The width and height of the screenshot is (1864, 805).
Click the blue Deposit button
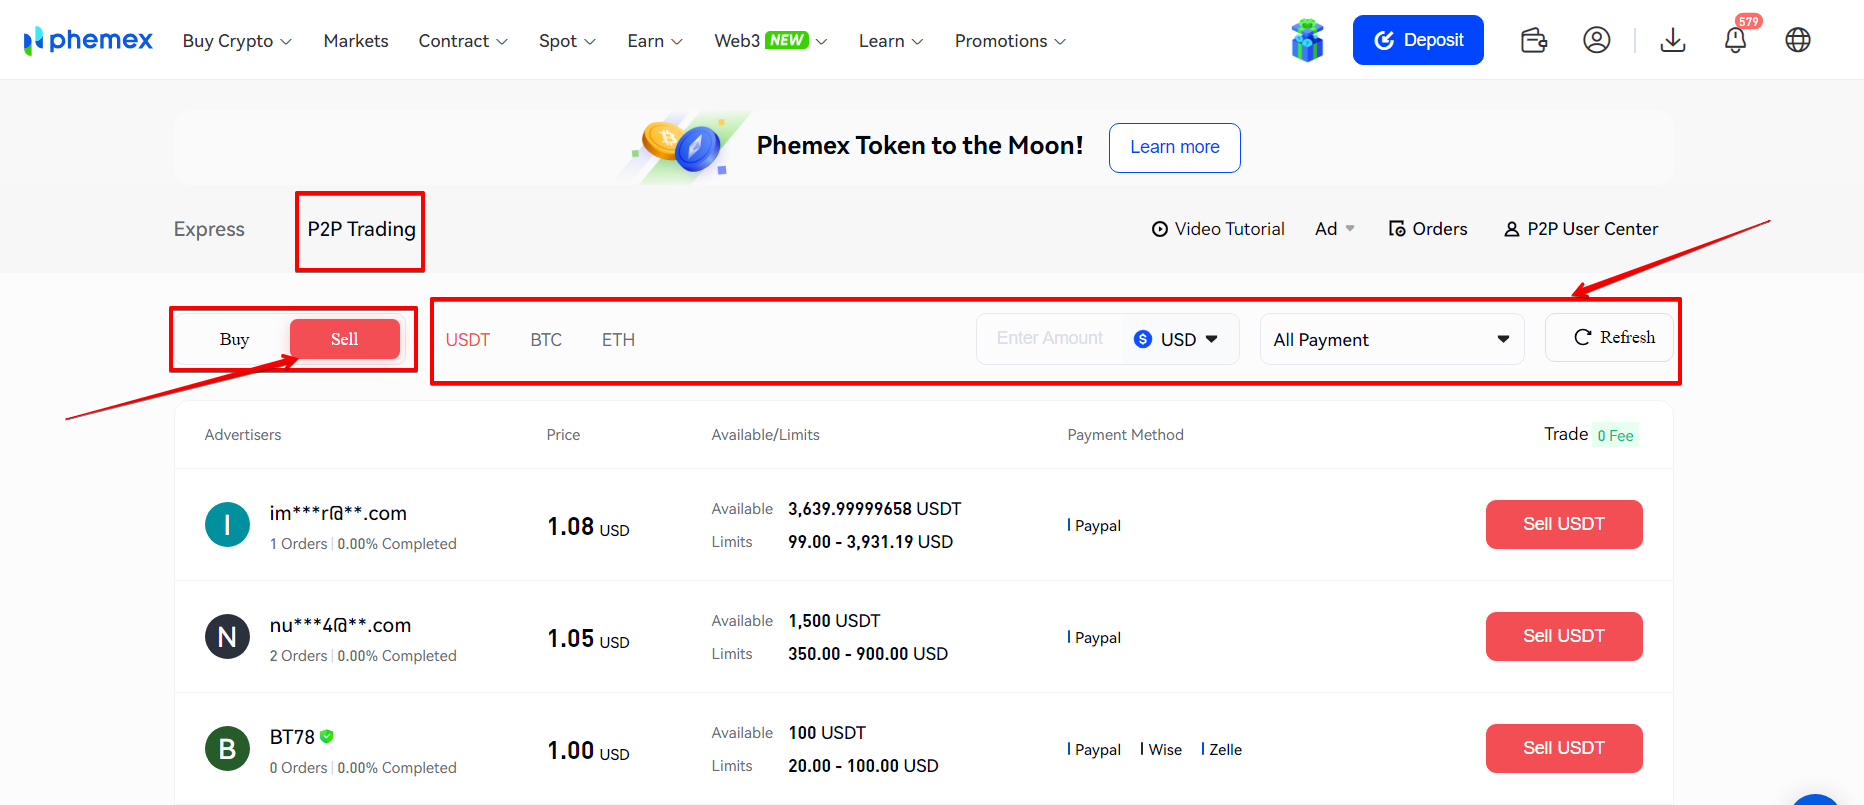tap(1418, 40)
